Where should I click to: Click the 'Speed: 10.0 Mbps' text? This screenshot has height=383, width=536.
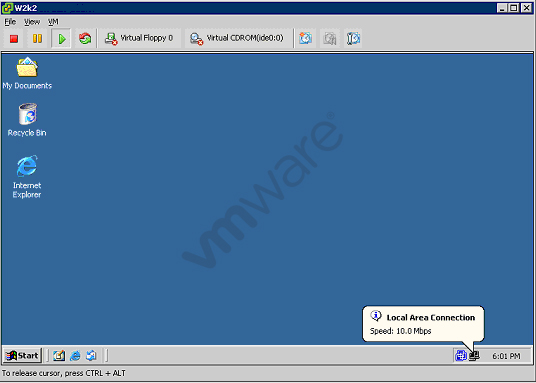(400, 331)
